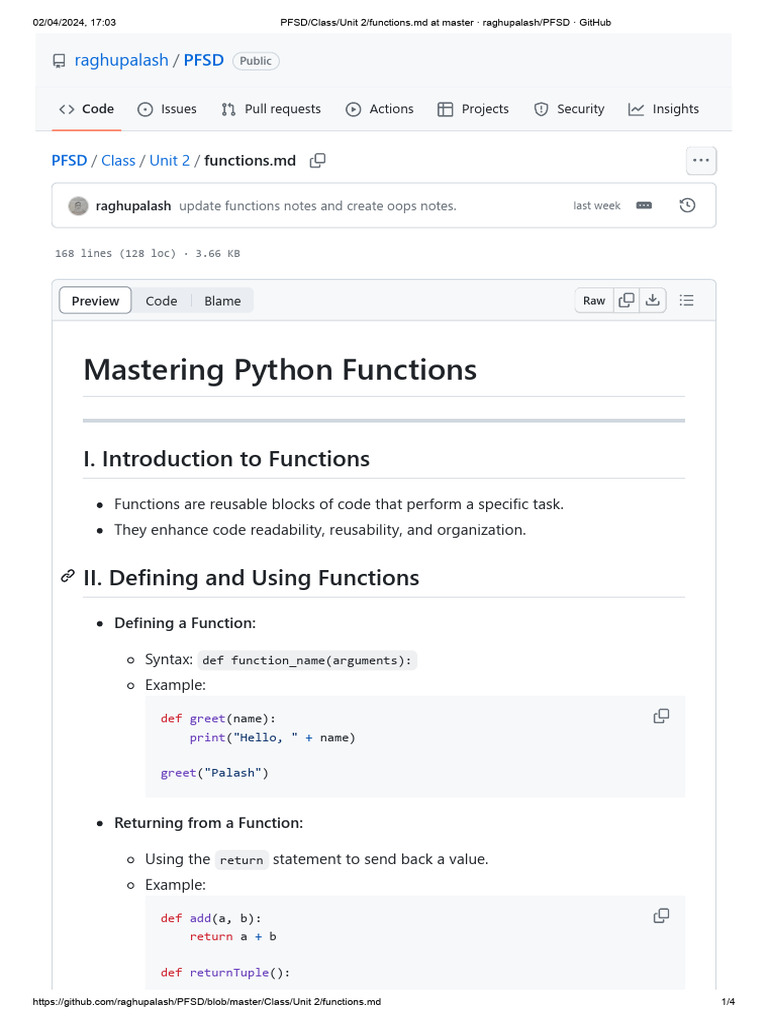Click the commit author avatar
The height and width of the screenshot is (1024, 768).
point(78,206)
